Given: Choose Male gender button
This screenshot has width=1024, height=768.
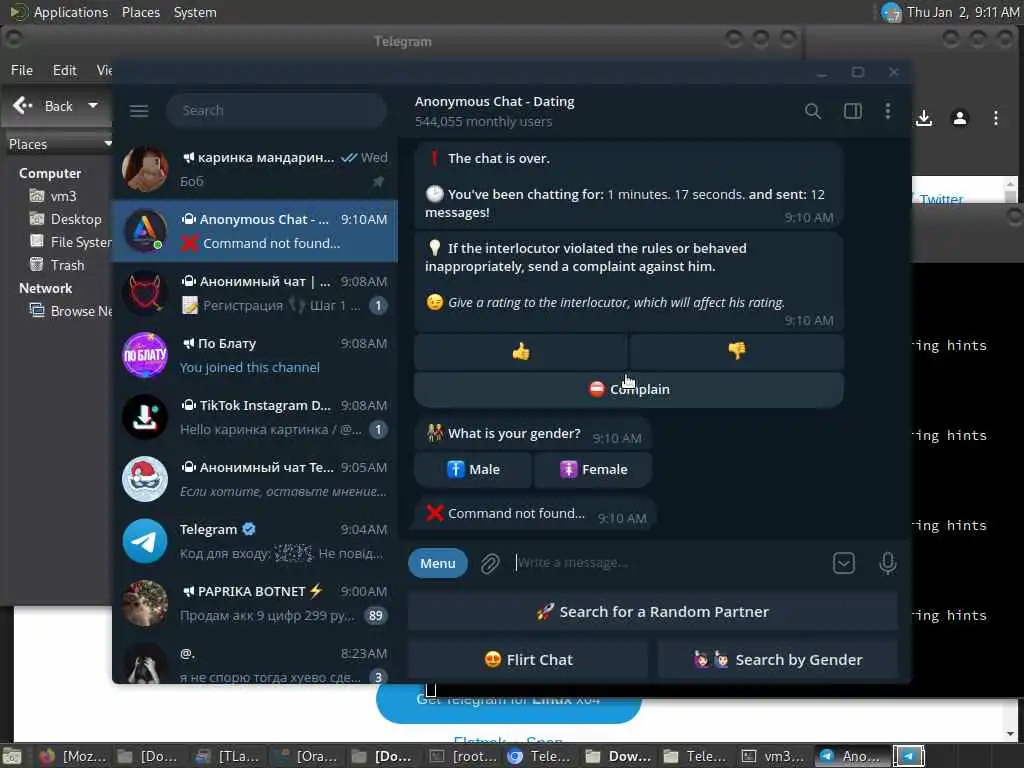Looking at the screenshot, I should click(473, 470).
